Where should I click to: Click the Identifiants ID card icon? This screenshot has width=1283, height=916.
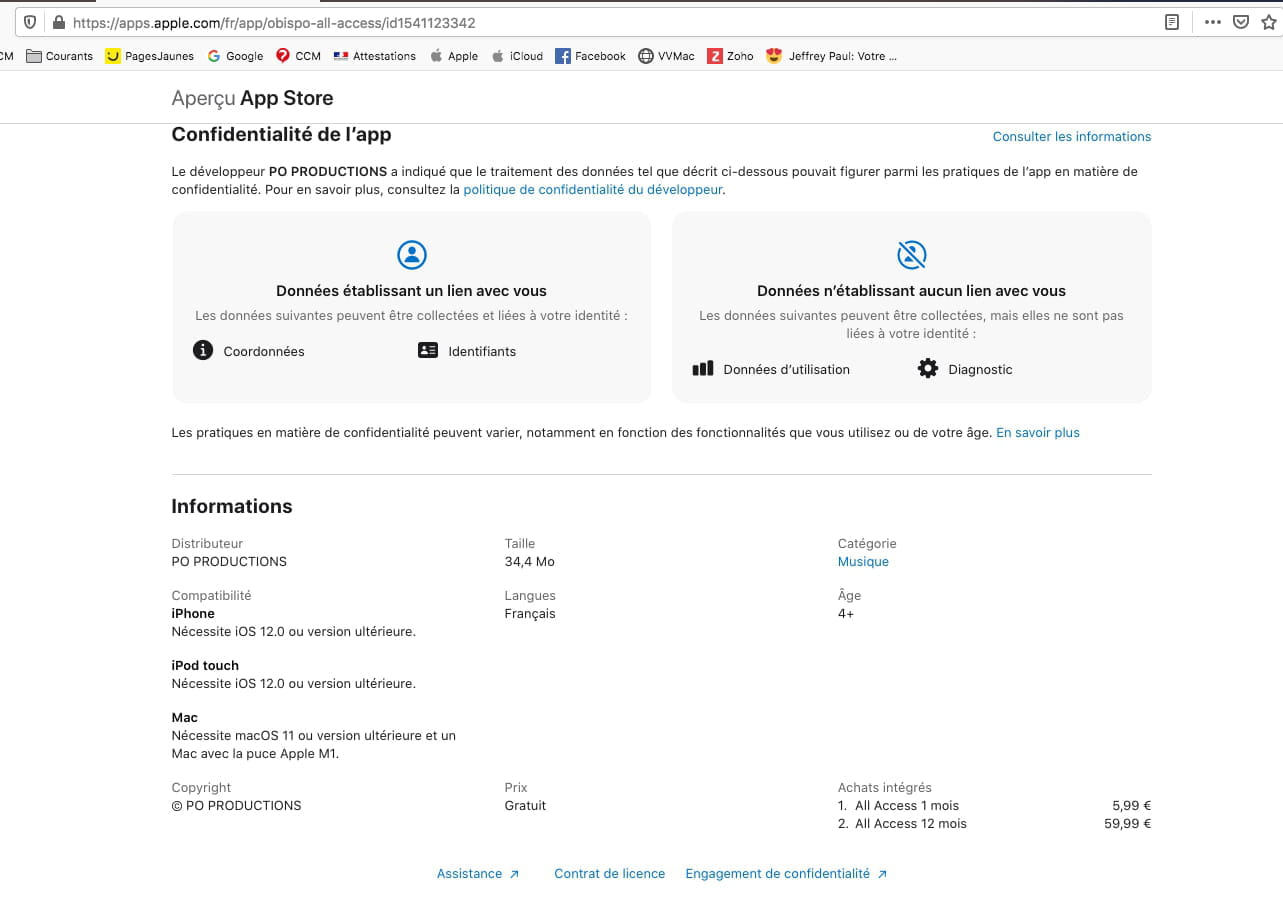(x=428, y=350)
